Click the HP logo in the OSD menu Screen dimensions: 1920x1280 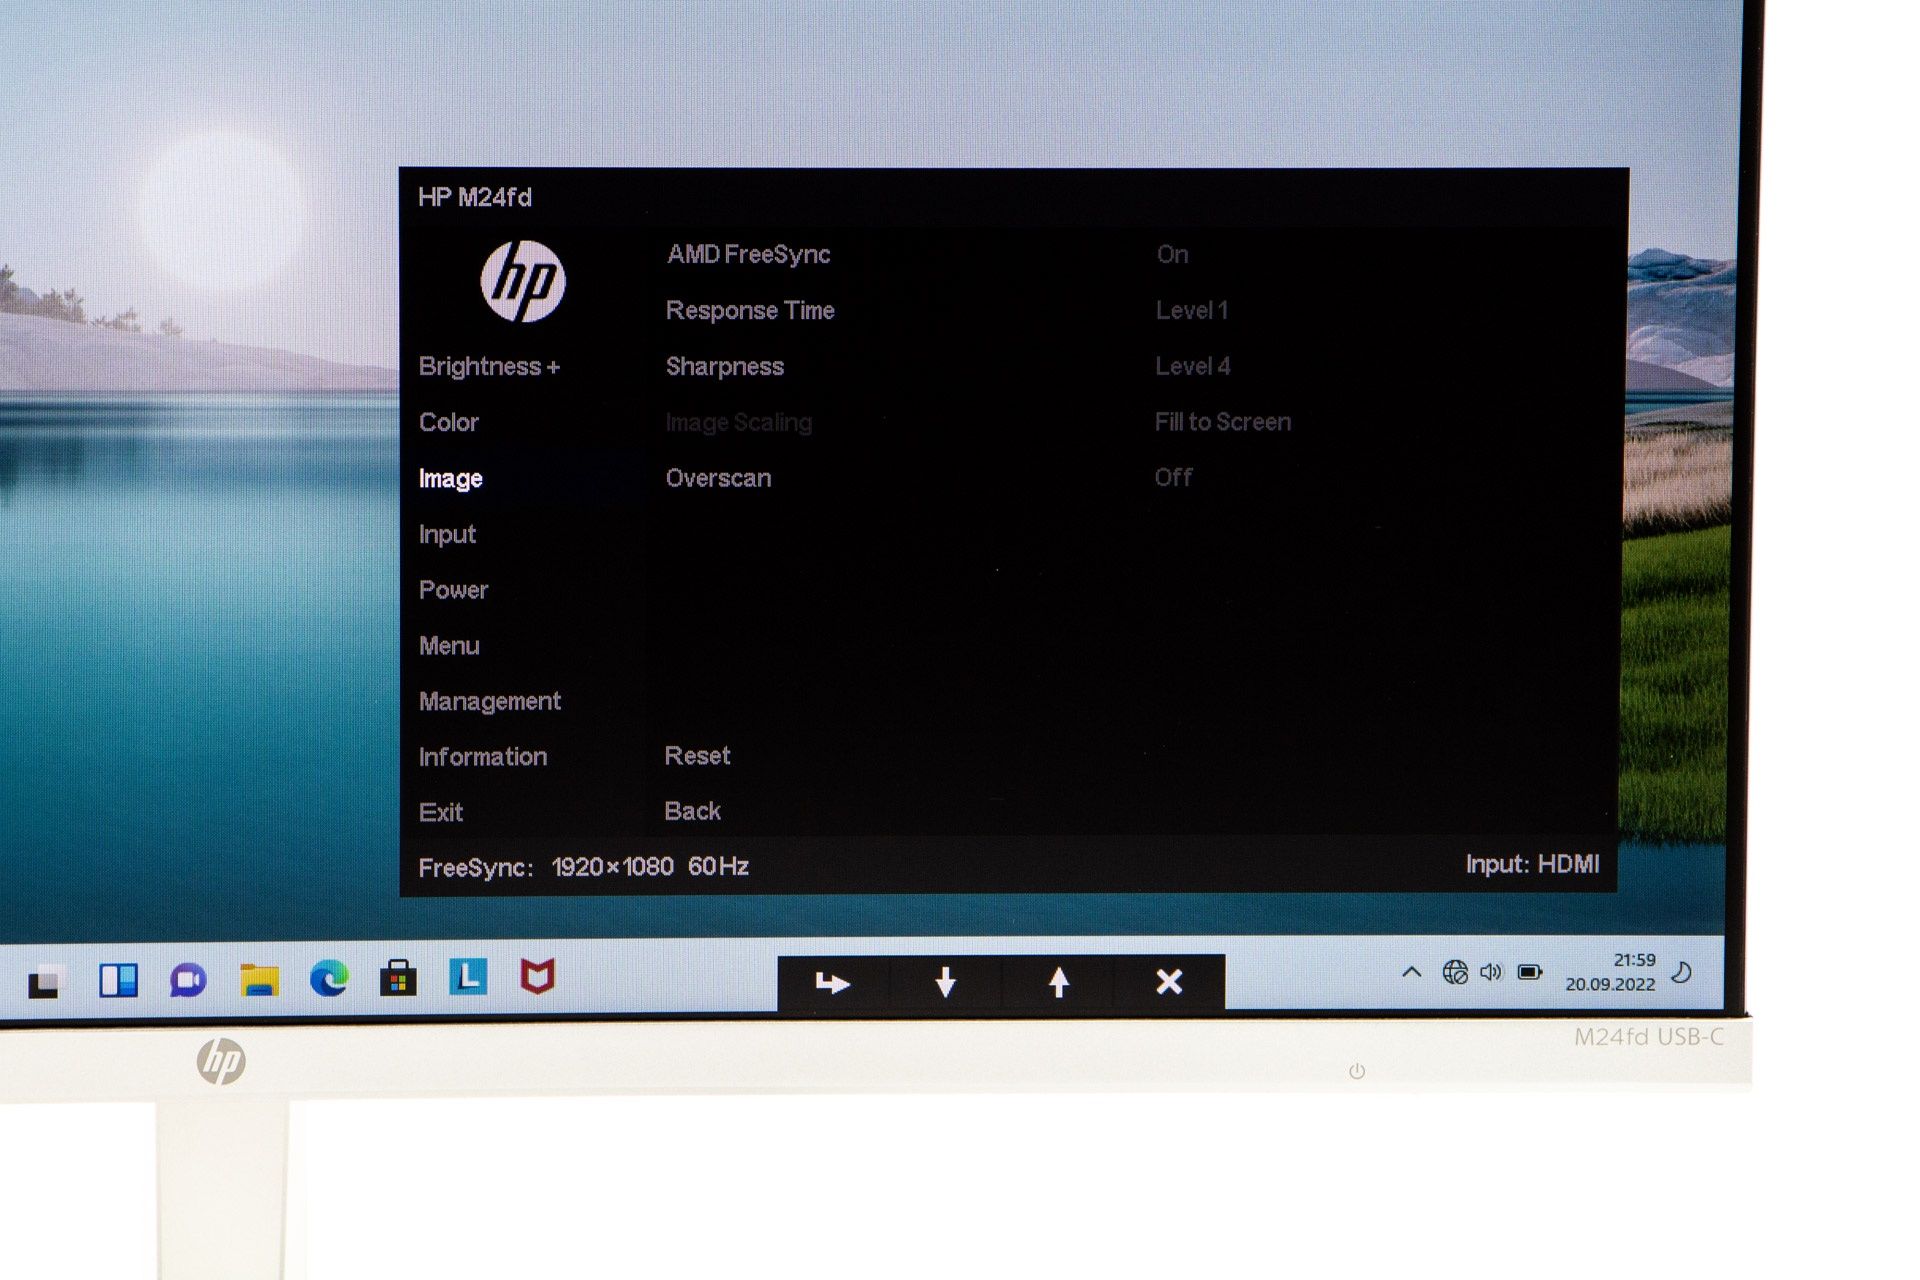(523, 281)
